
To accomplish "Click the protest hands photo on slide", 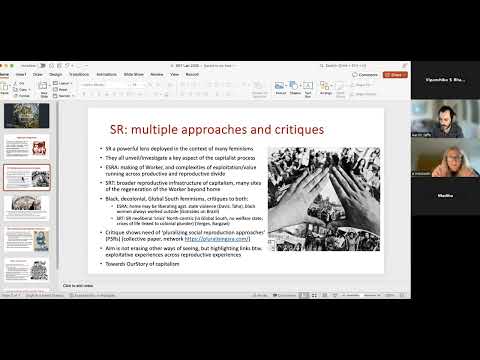I will [324, 199].
